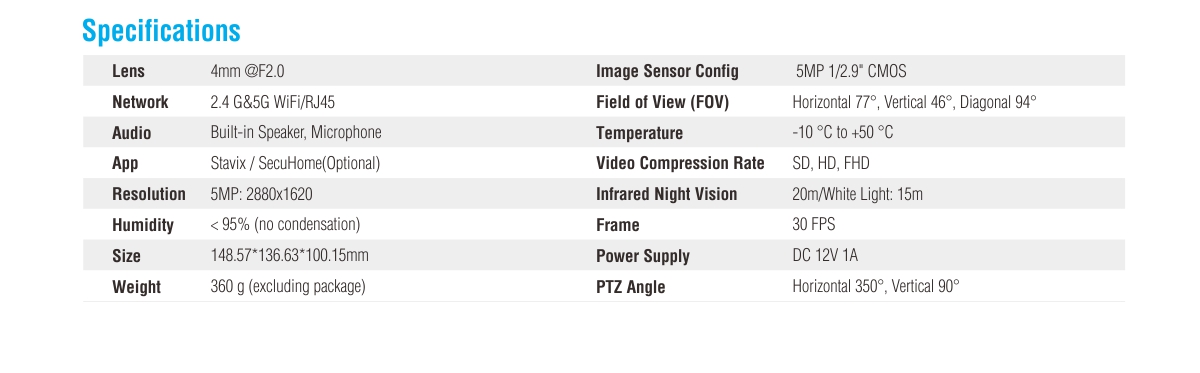Click Stavix / SecuHome(Optional) app value
Viewport: 1200px width, 373px height.
pos(295,163)
